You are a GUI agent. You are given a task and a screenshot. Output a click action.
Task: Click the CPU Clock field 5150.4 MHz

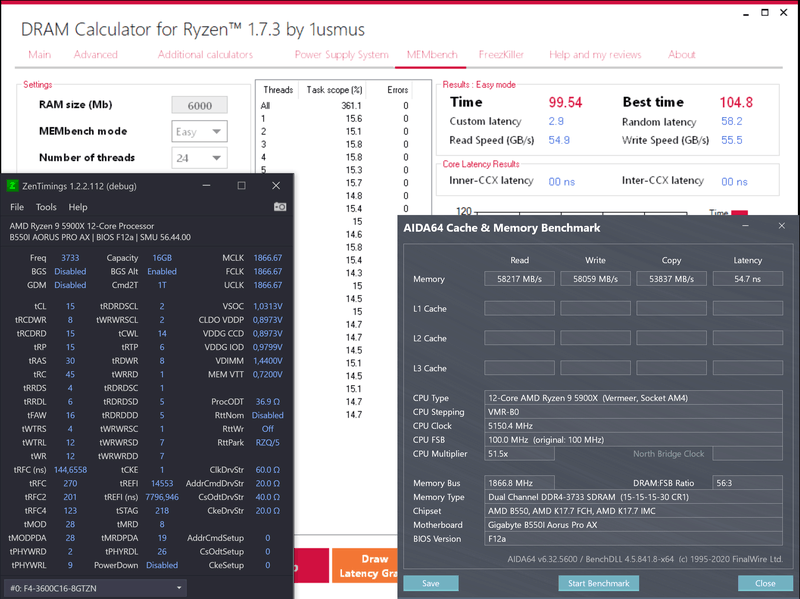(633, 426)
